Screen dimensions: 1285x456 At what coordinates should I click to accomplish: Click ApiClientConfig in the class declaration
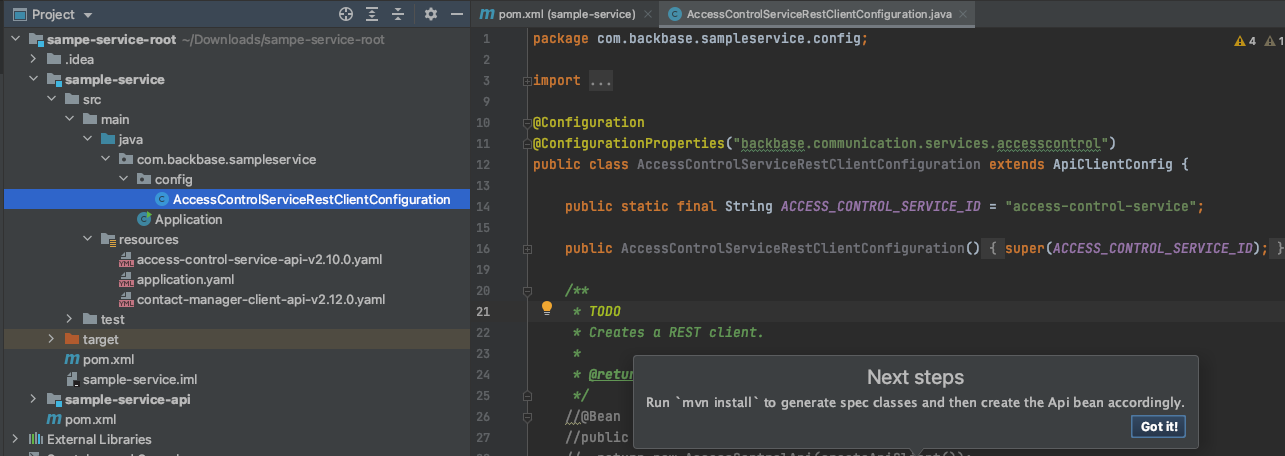1112,164
